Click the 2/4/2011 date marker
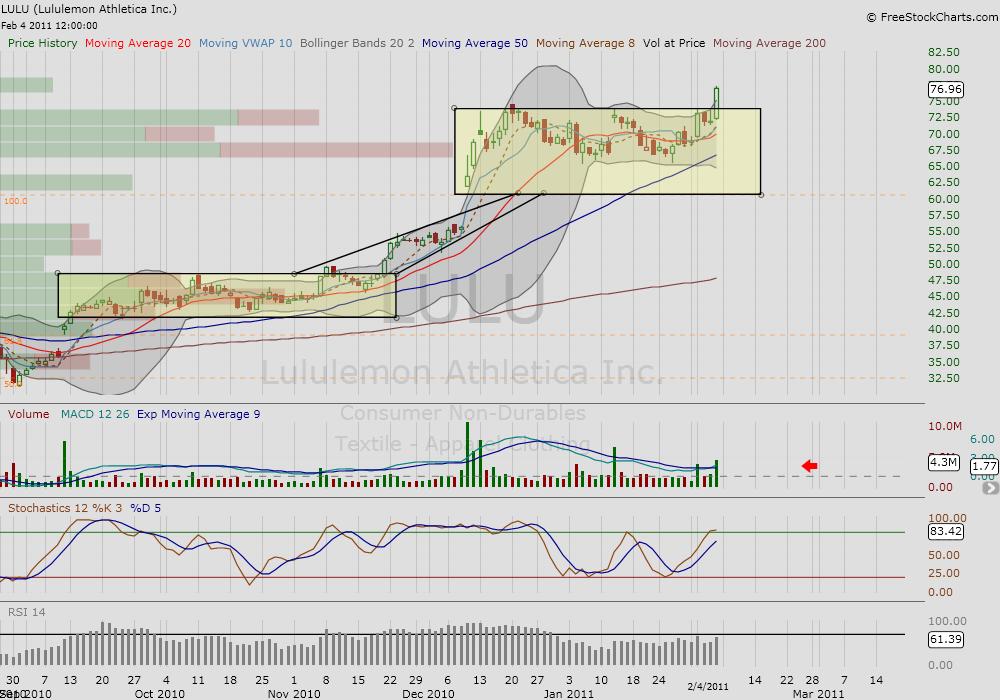 708,687
